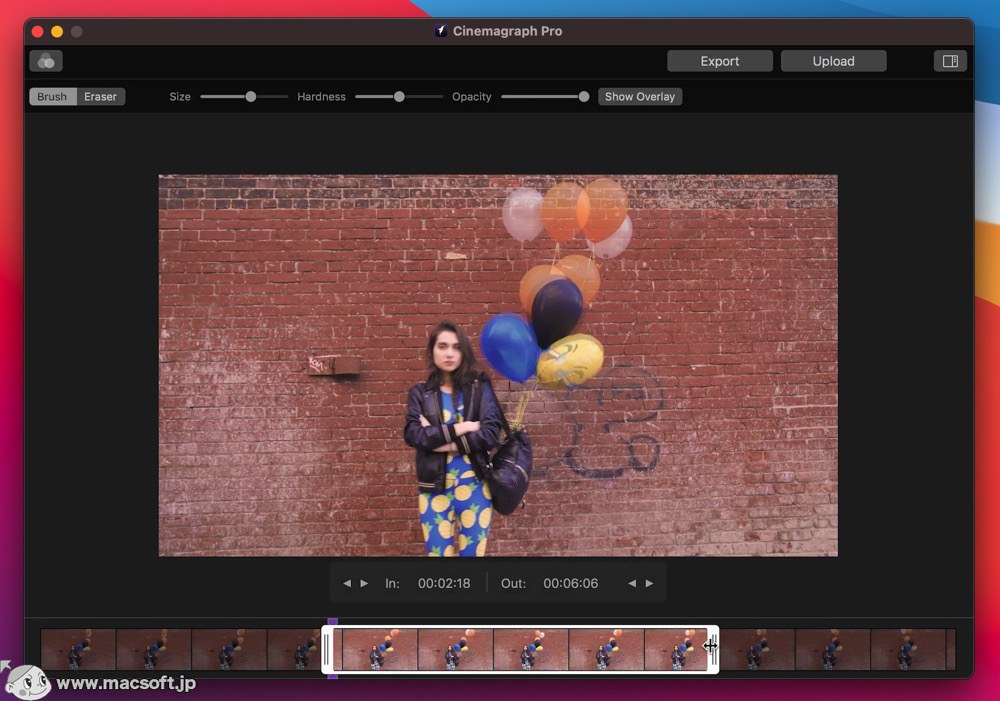Enable Show Overlay

[x=639, y=96]
